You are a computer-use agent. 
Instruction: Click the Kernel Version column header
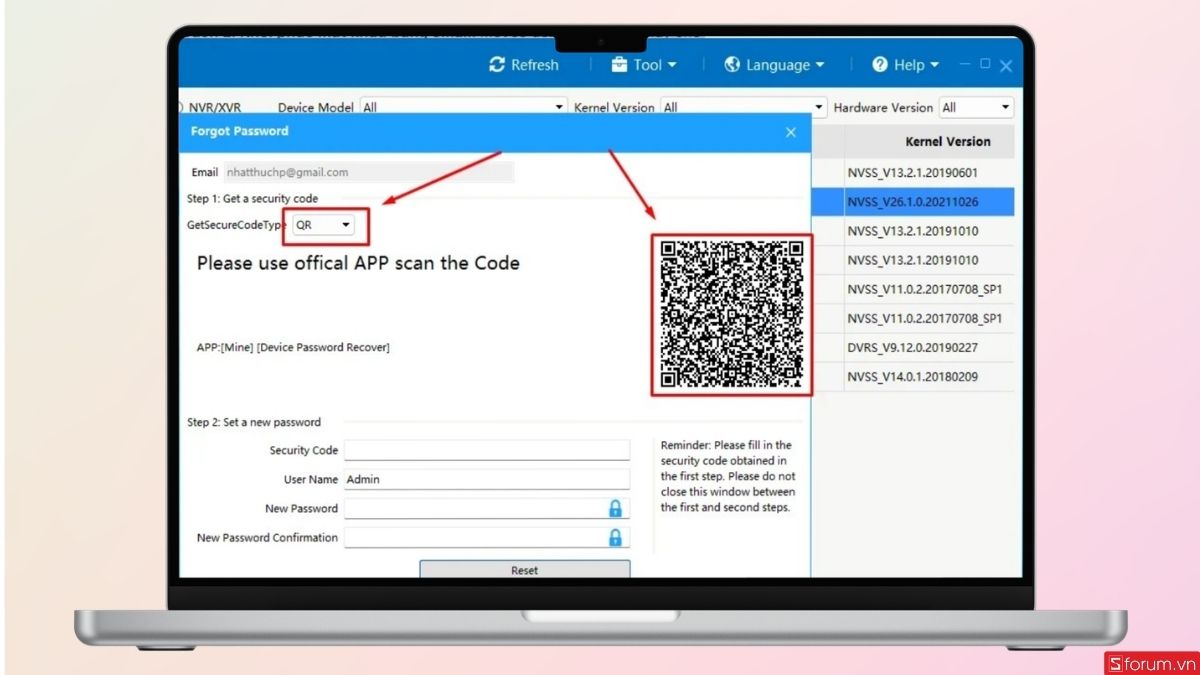point(947,141)
